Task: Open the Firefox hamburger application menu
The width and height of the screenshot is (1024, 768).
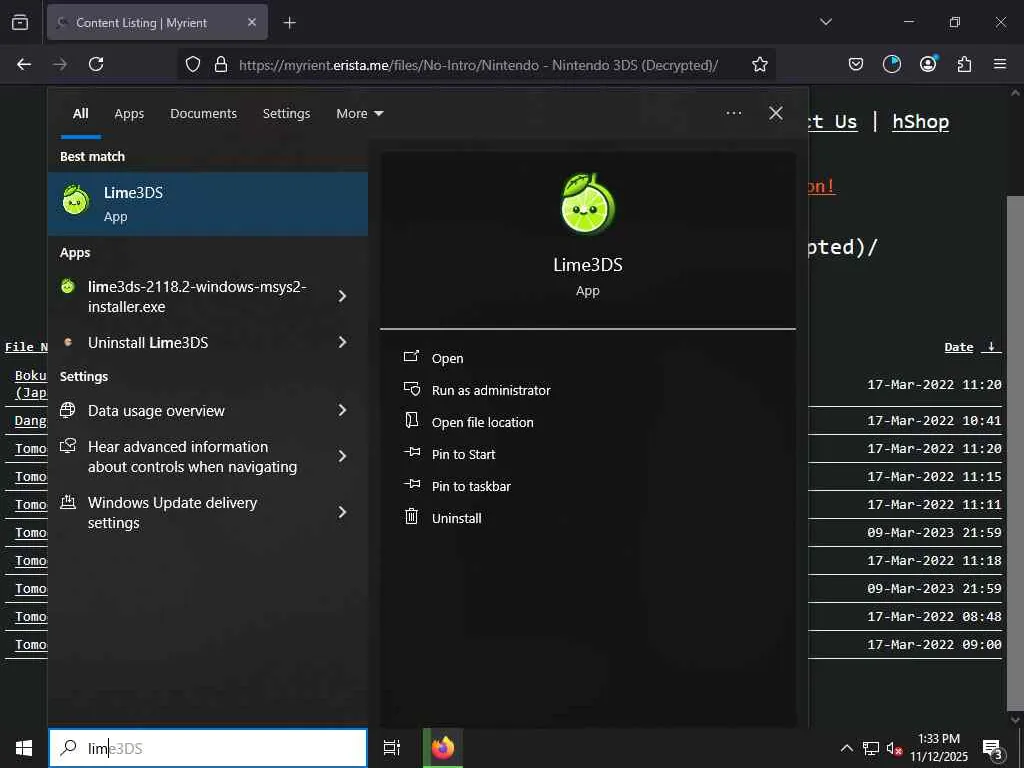Action: click(1000, 64)
